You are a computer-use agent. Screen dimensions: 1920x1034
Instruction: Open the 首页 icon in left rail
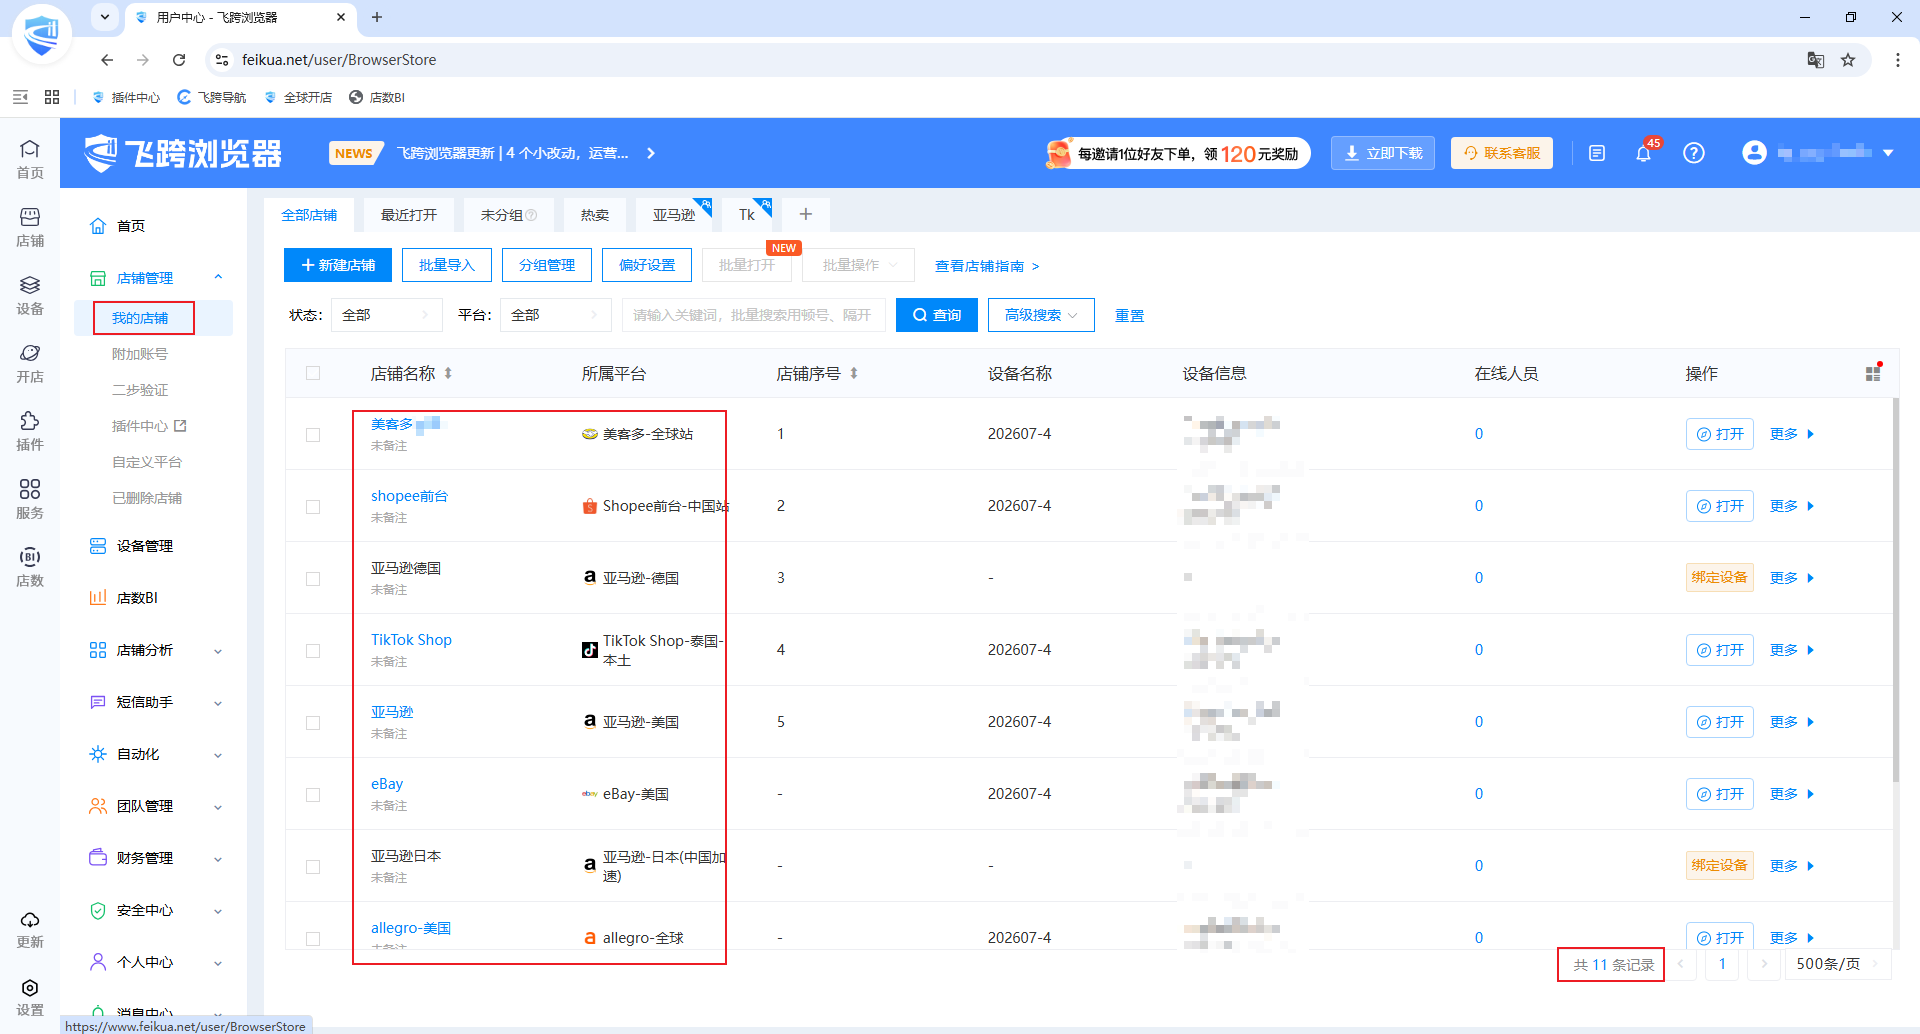point(30,159)
